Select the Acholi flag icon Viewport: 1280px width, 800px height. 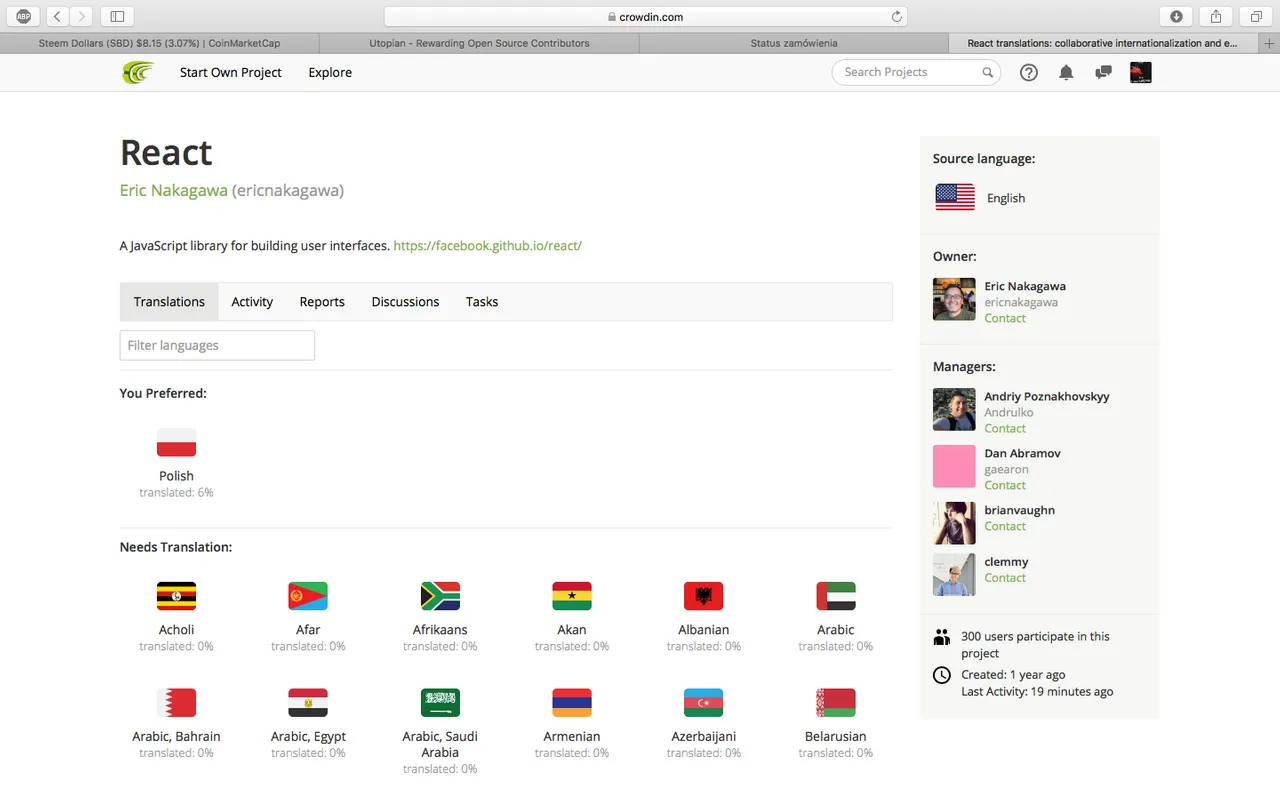point(176,596)
